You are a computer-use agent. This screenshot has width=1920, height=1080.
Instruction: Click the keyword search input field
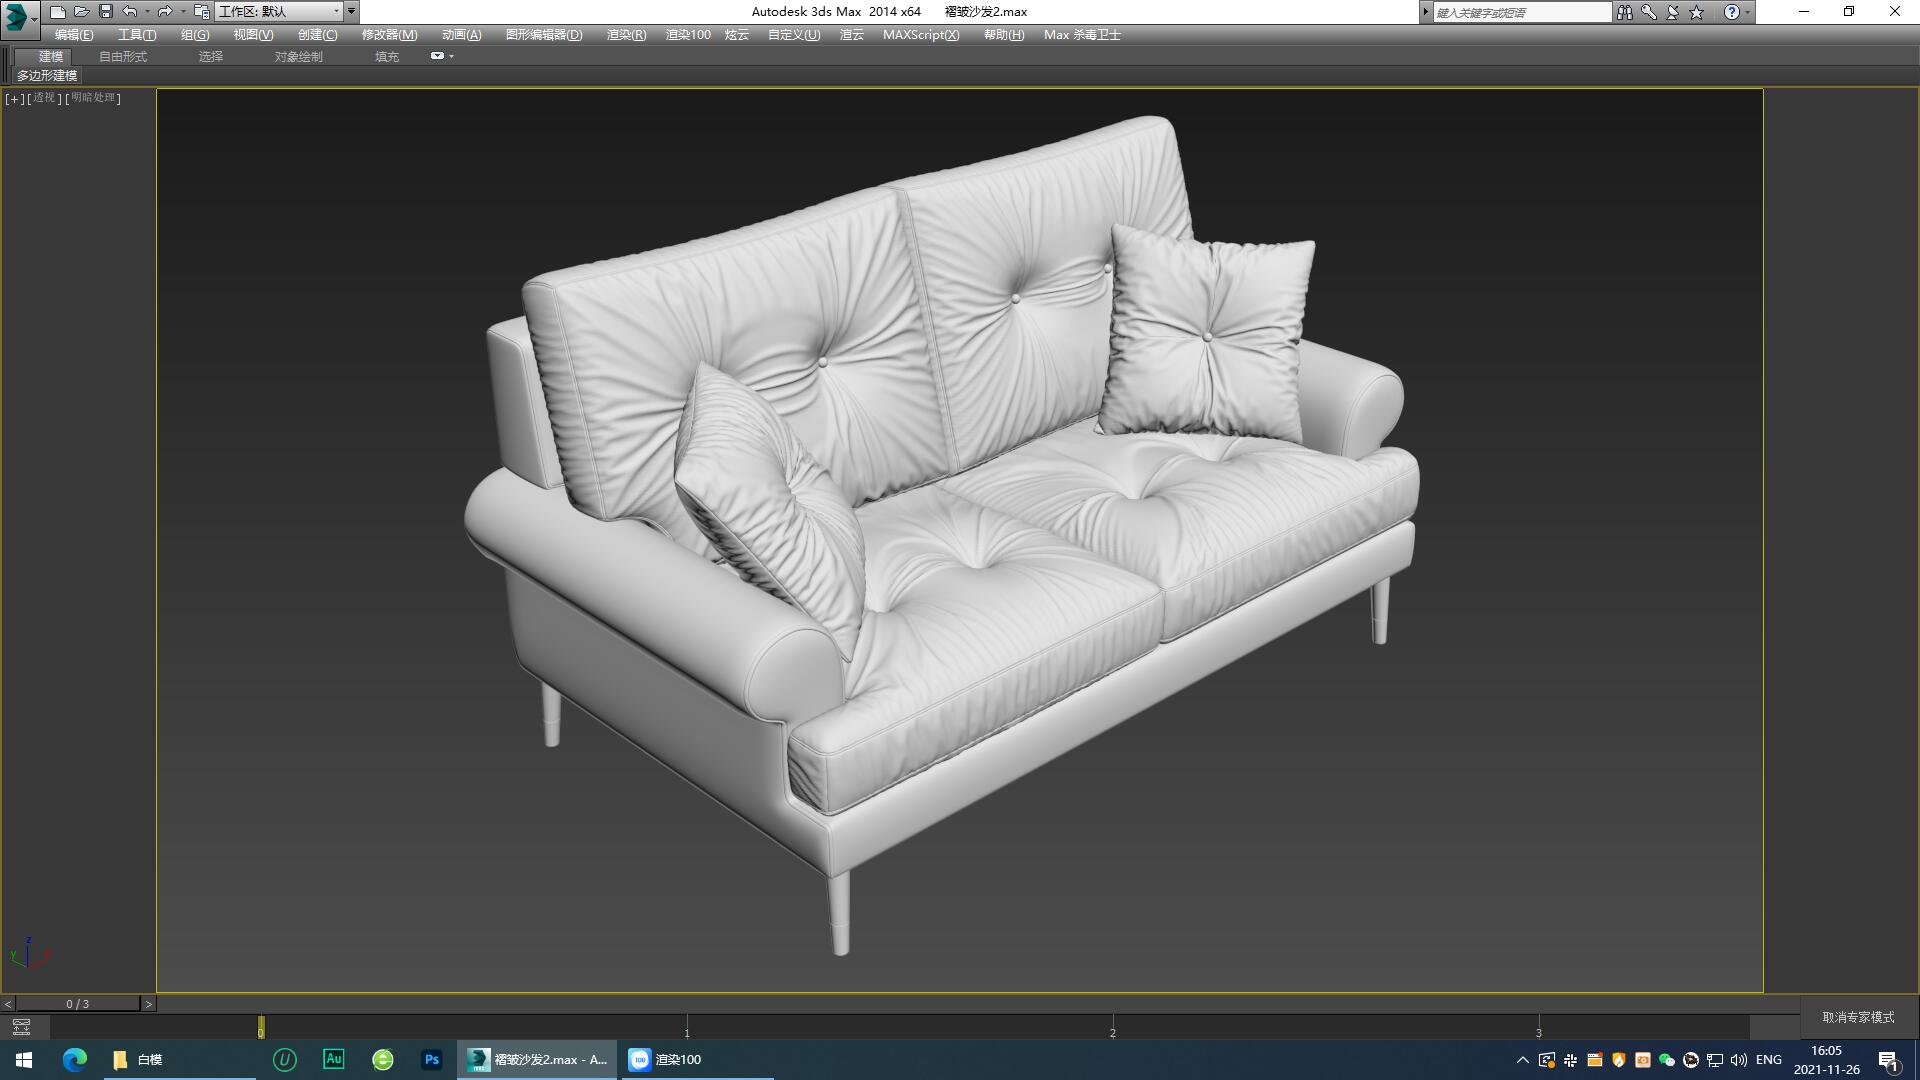click(x=1520, y=12)
